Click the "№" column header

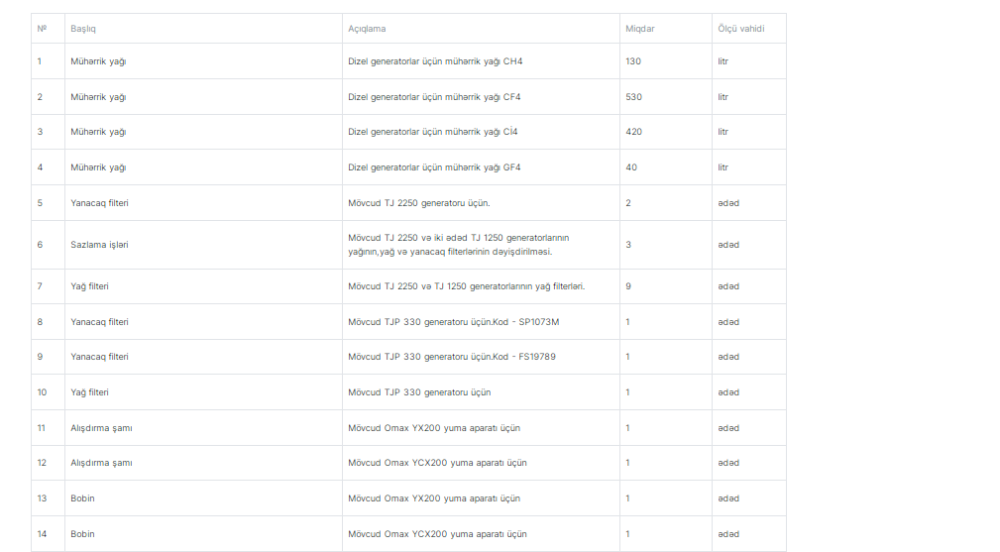42,28
